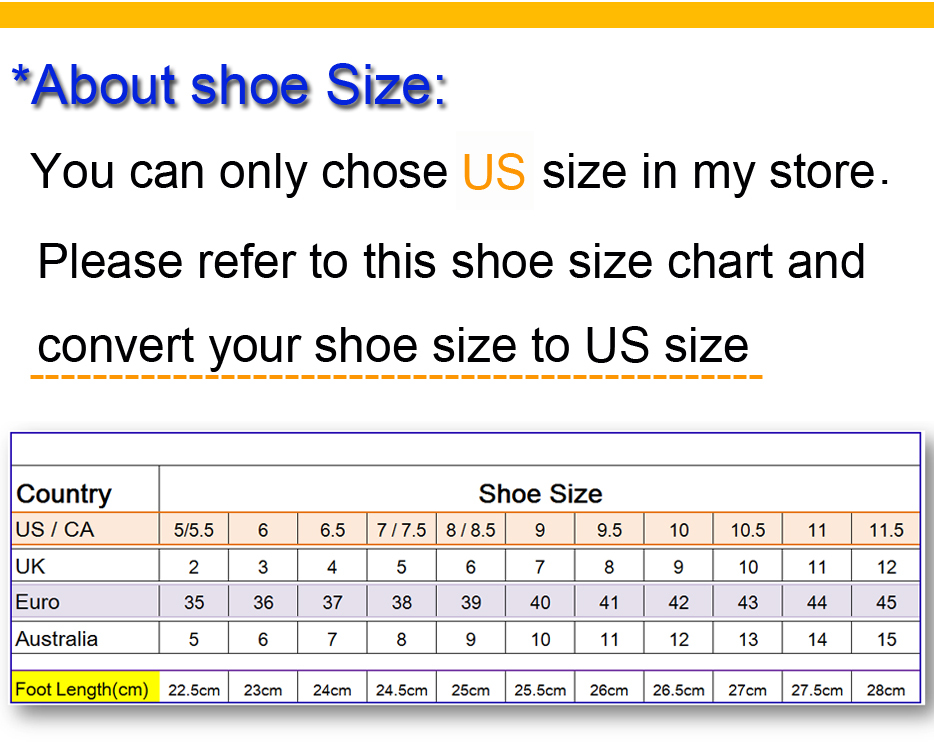Click the yellow banner at the top
The height and width of the screenshot is (744, 934).
(467, 14)
